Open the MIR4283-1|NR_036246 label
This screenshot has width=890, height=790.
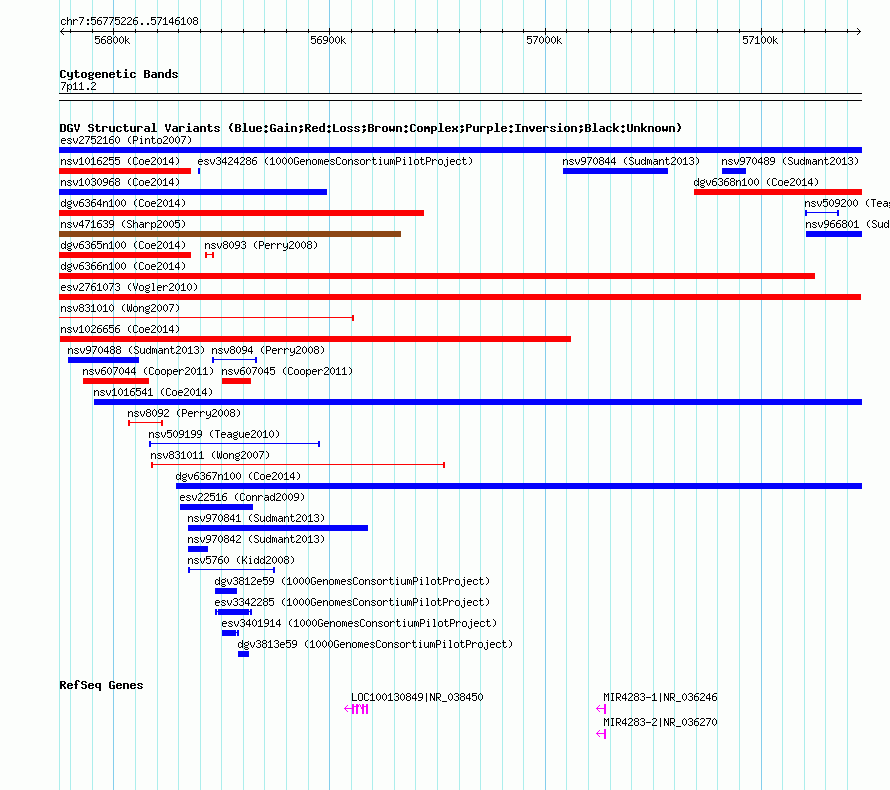(660, 697)
